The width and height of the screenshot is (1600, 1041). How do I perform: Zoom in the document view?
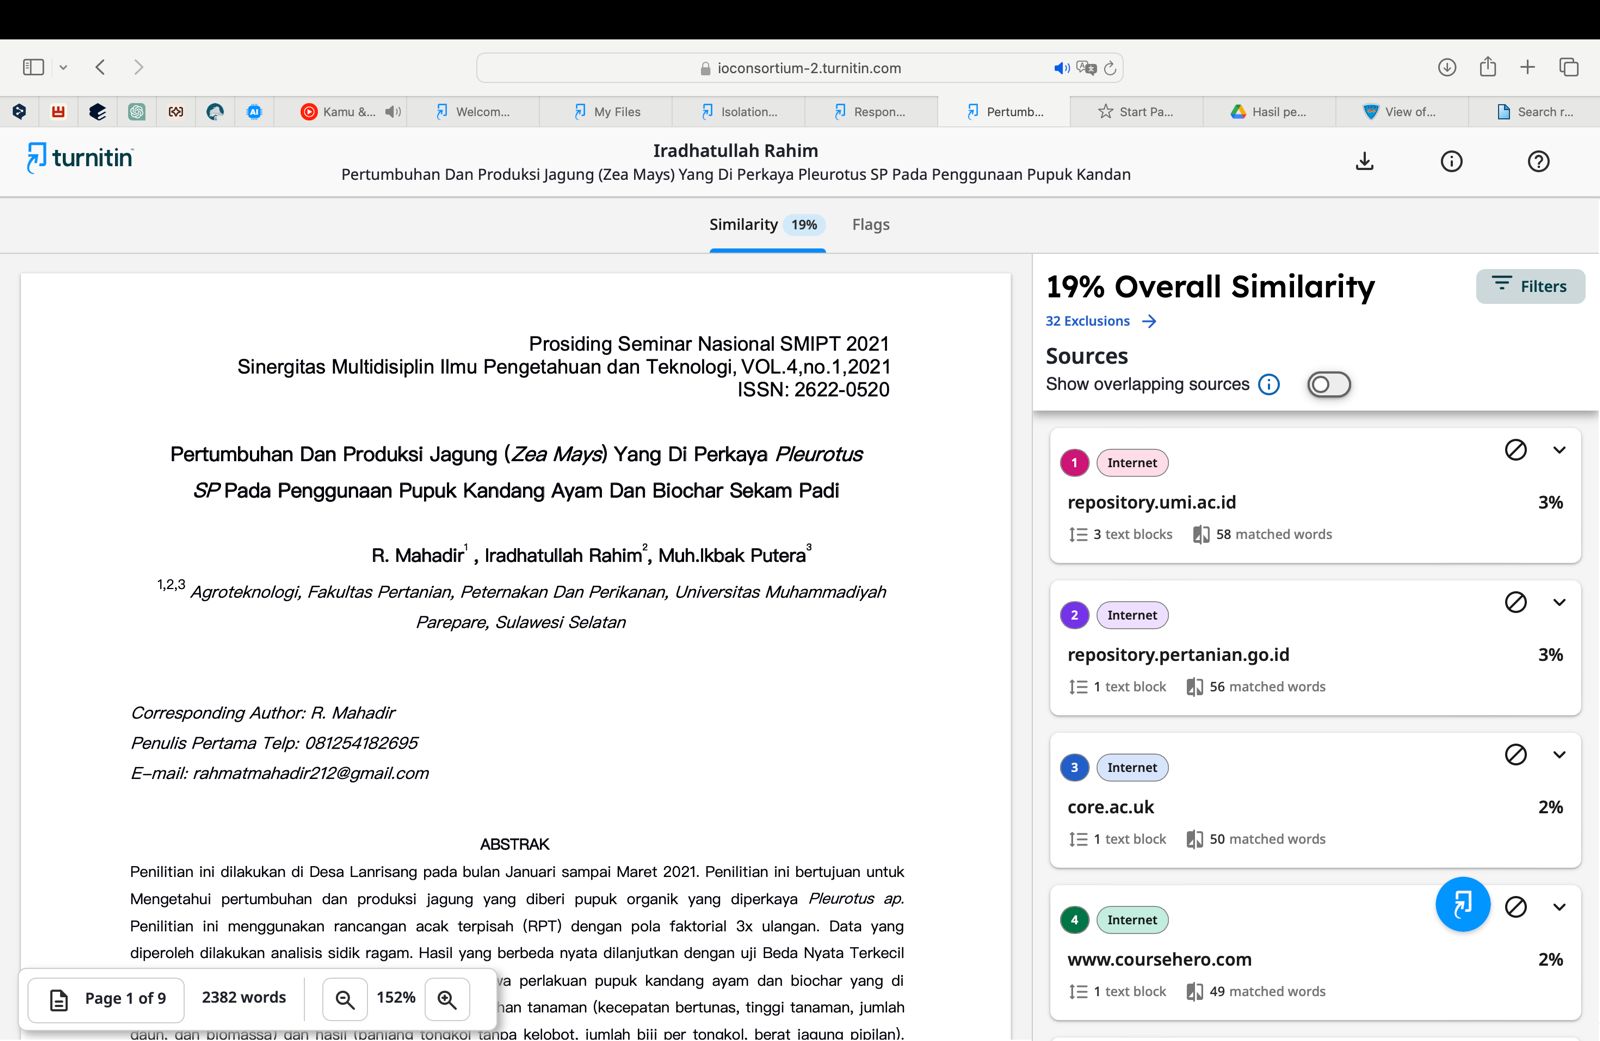click(447, 999)
